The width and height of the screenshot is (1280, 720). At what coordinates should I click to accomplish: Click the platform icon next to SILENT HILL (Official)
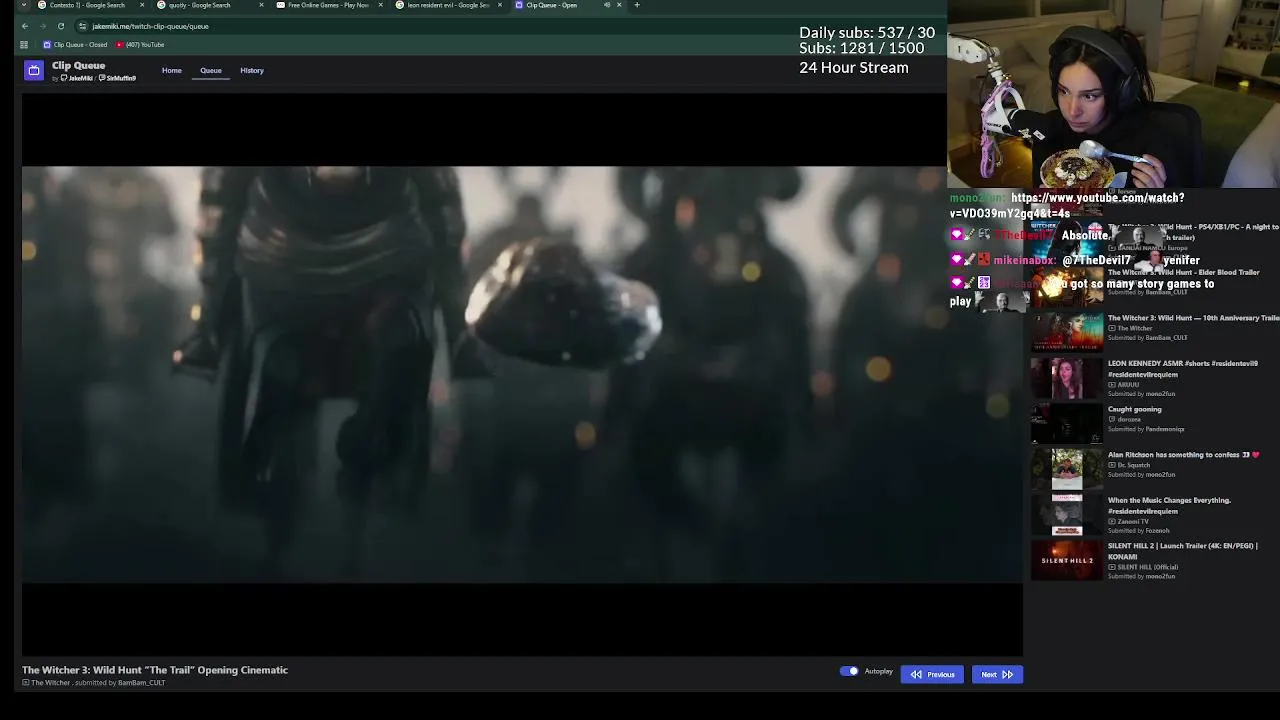(x=1111, y=567)
